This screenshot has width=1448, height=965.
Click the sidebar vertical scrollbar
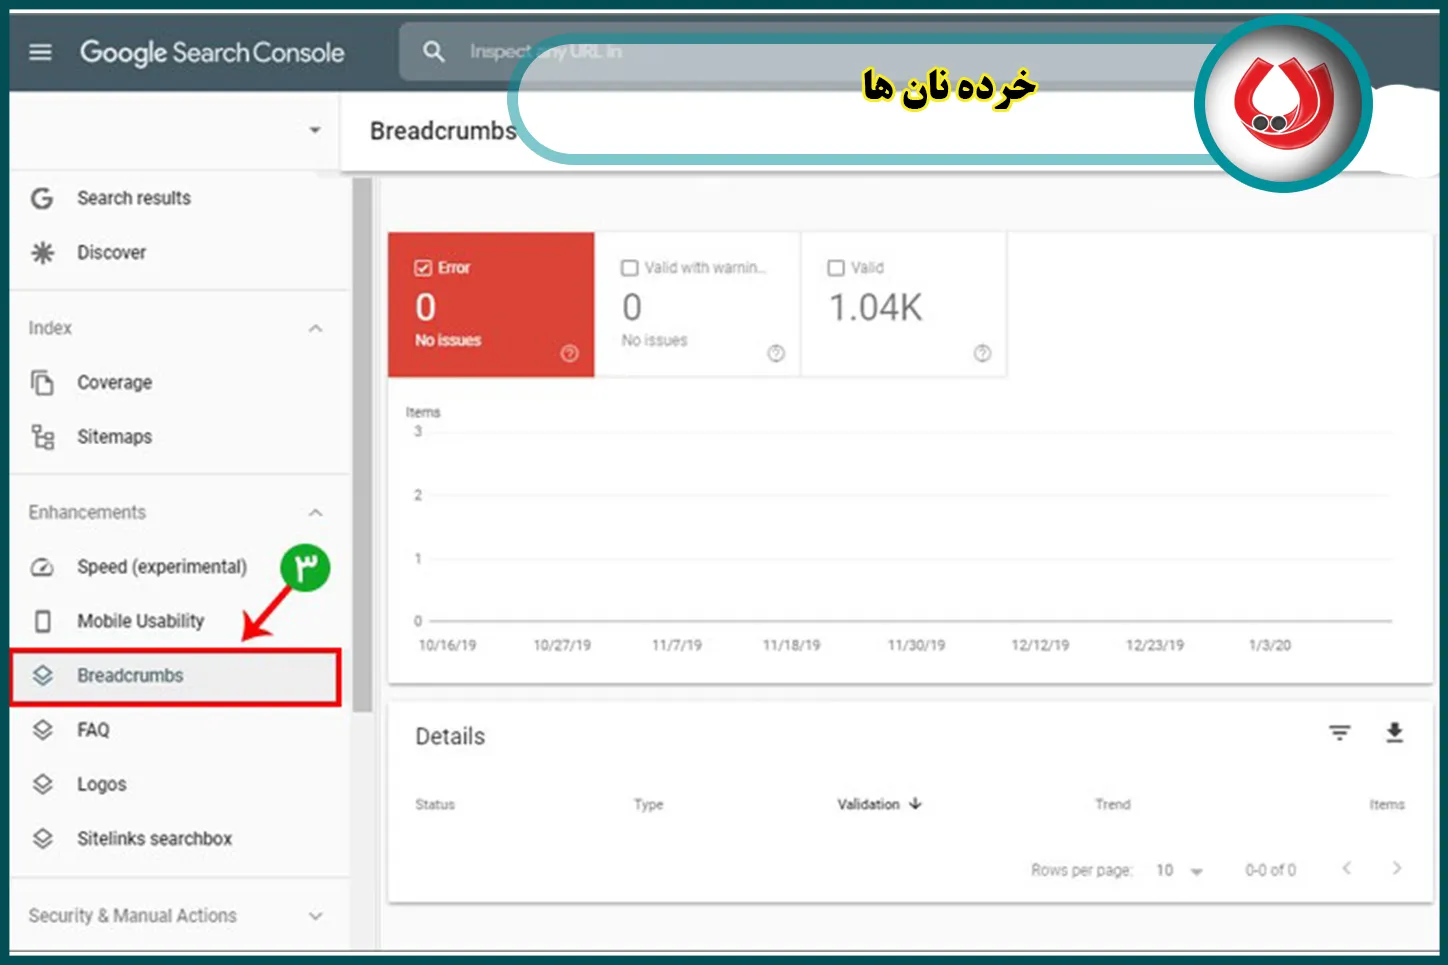(x=362, y=445)
